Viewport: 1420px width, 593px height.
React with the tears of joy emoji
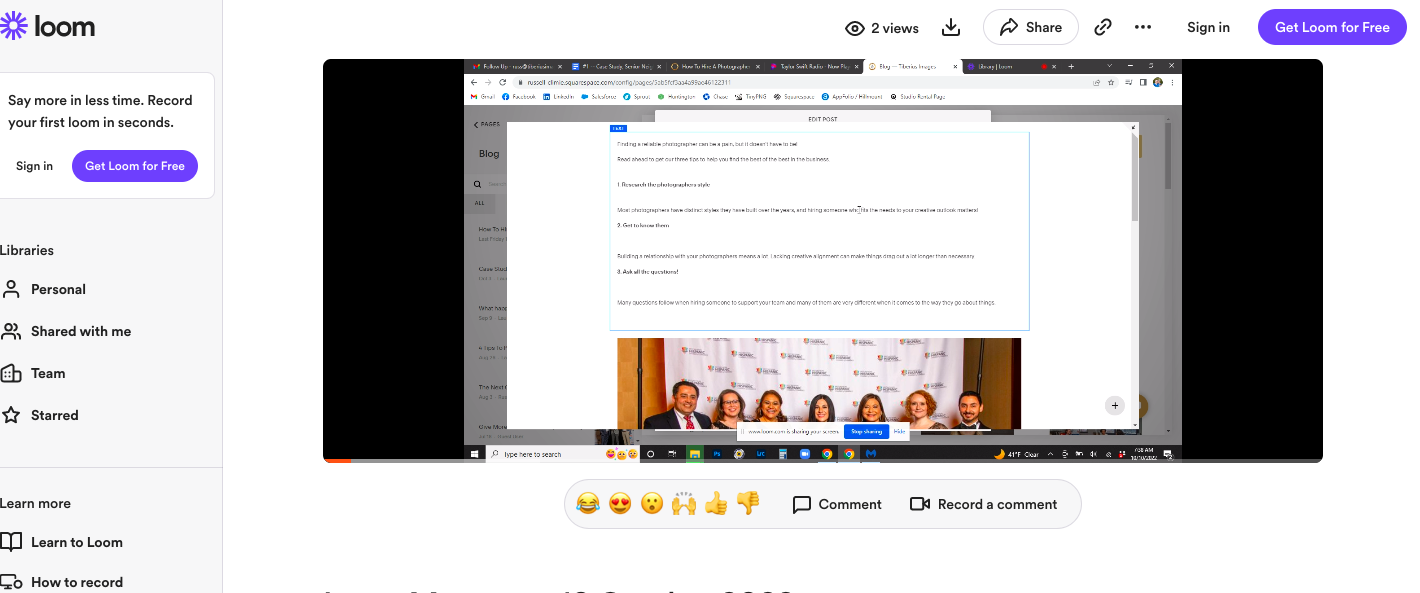[x=588, y=504]
